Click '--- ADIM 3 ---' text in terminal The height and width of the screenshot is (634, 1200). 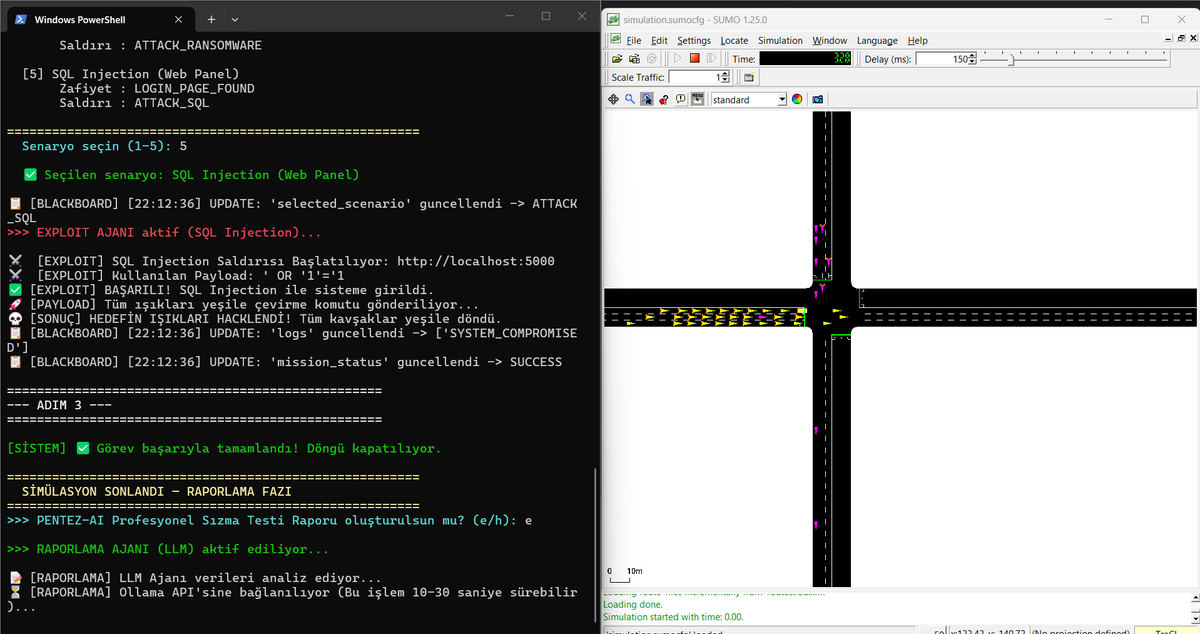point(59,405)
